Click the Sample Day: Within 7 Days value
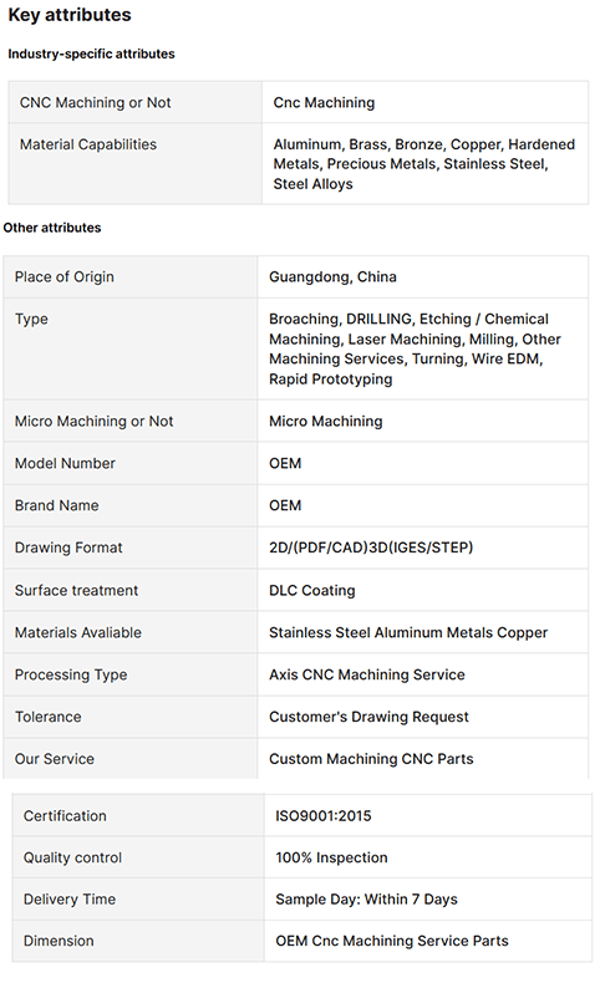 click(x=366, y=899)
